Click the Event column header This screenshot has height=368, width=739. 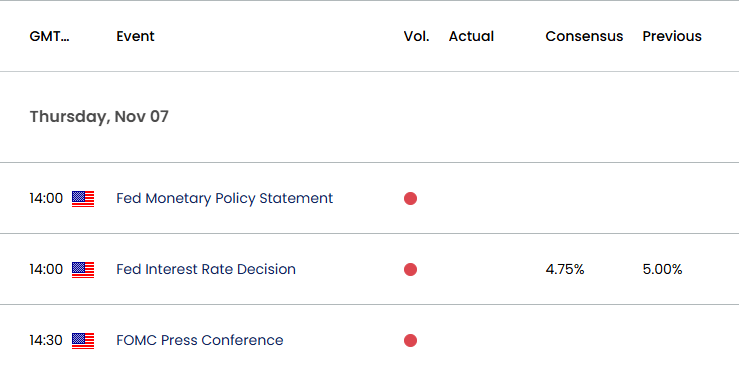135,36
